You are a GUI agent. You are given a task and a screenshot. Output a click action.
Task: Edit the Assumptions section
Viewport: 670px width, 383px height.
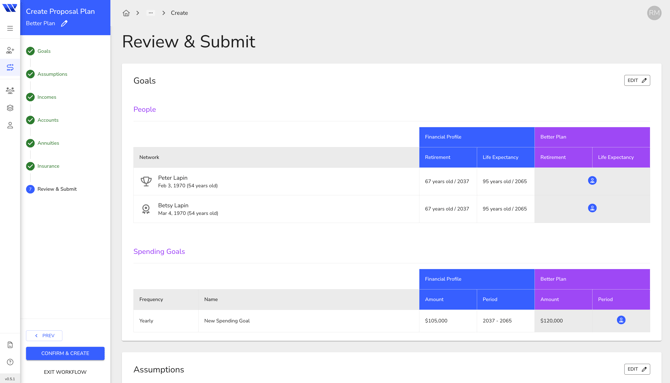coord(637,369)
